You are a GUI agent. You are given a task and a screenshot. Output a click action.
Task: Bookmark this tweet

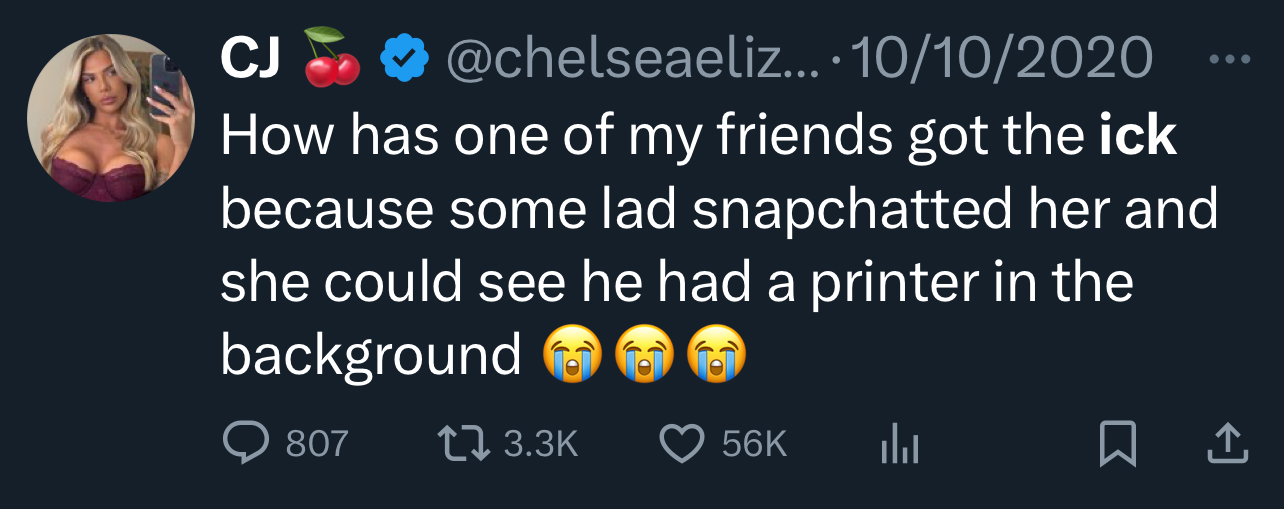pos(1117,445)
